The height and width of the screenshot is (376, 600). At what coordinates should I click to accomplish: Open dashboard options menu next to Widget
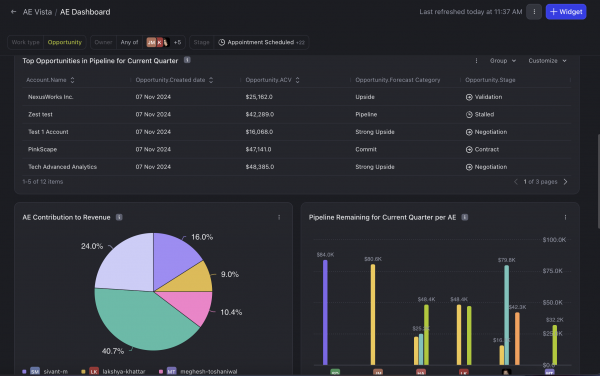(534, 12)
